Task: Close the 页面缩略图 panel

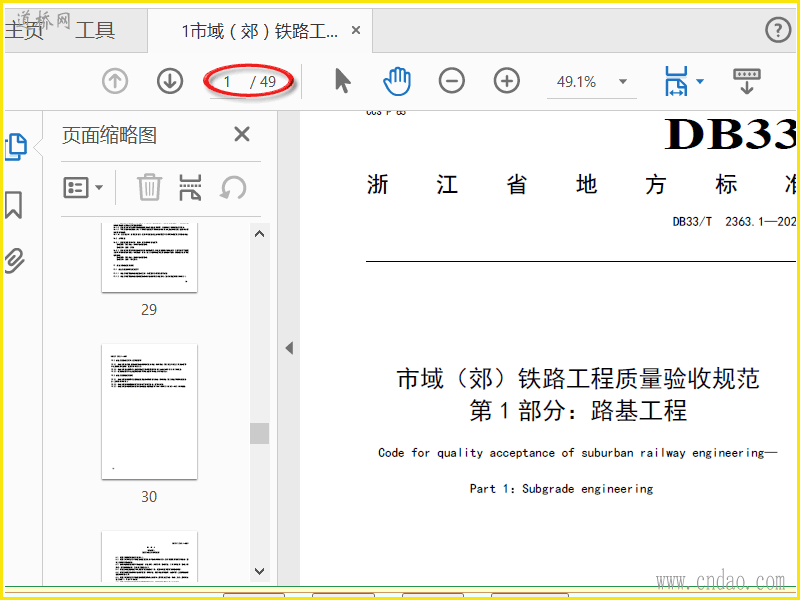Action: coord(241,135)
